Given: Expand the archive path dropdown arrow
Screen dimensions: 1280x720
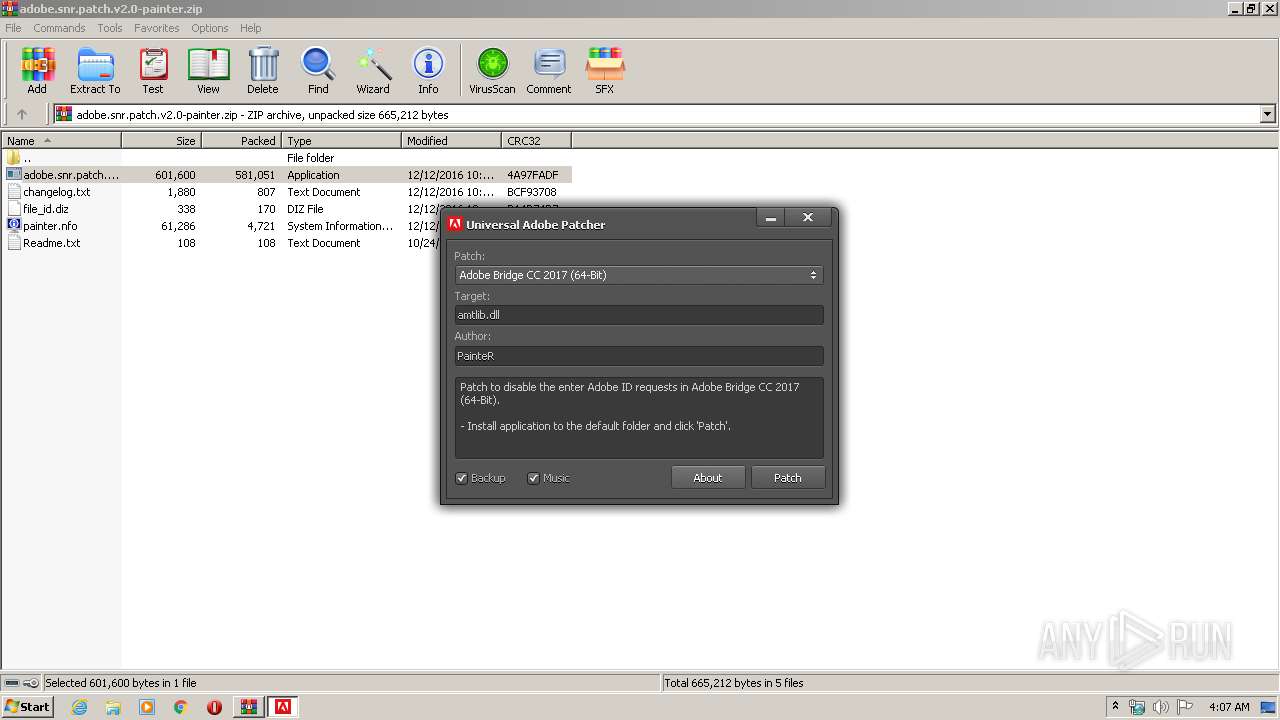Looking at the screenshot, I should click(1268, 114).
